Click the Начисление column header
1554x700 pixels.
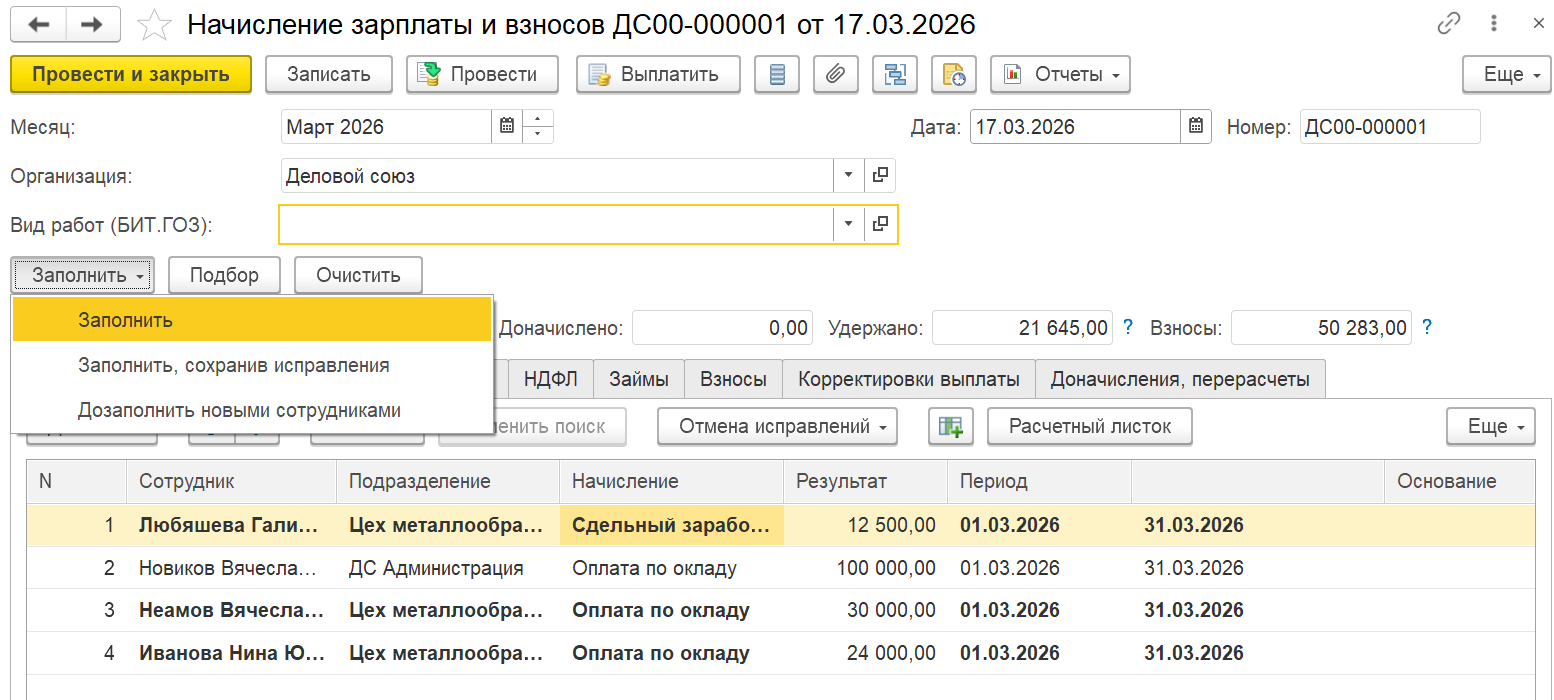pos(671,481)
